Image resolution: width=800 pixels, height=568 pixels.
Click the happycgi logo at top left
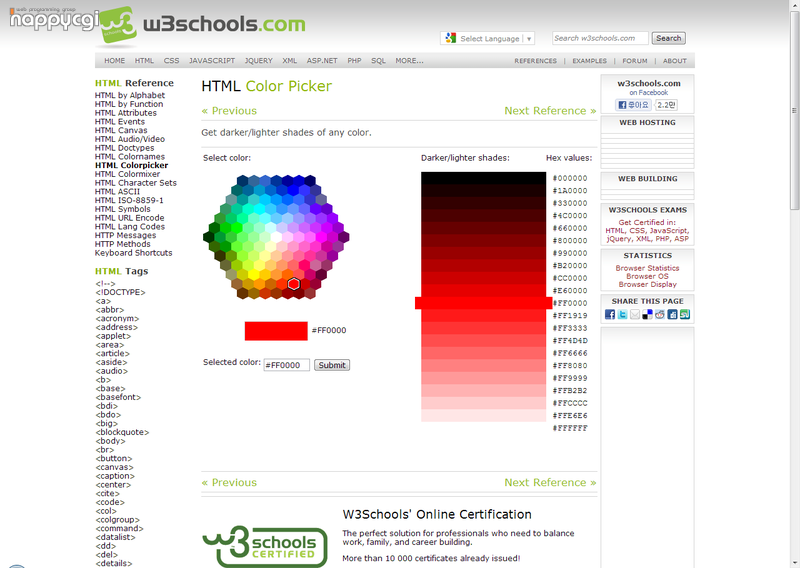click(54, 19)
